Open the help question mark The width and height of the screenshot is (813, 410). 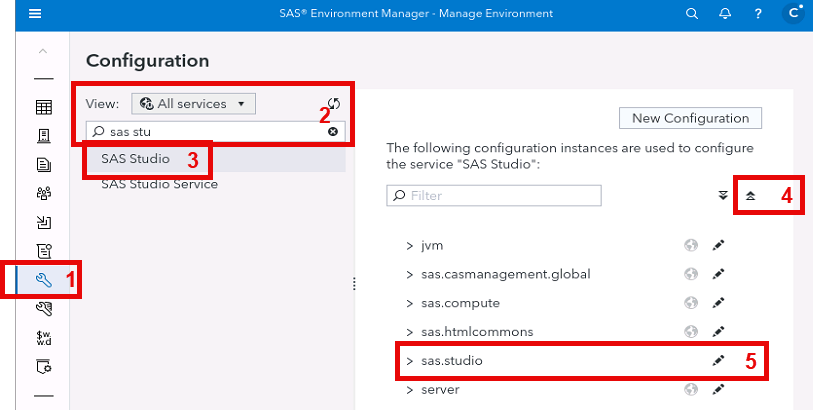point(758,14)
